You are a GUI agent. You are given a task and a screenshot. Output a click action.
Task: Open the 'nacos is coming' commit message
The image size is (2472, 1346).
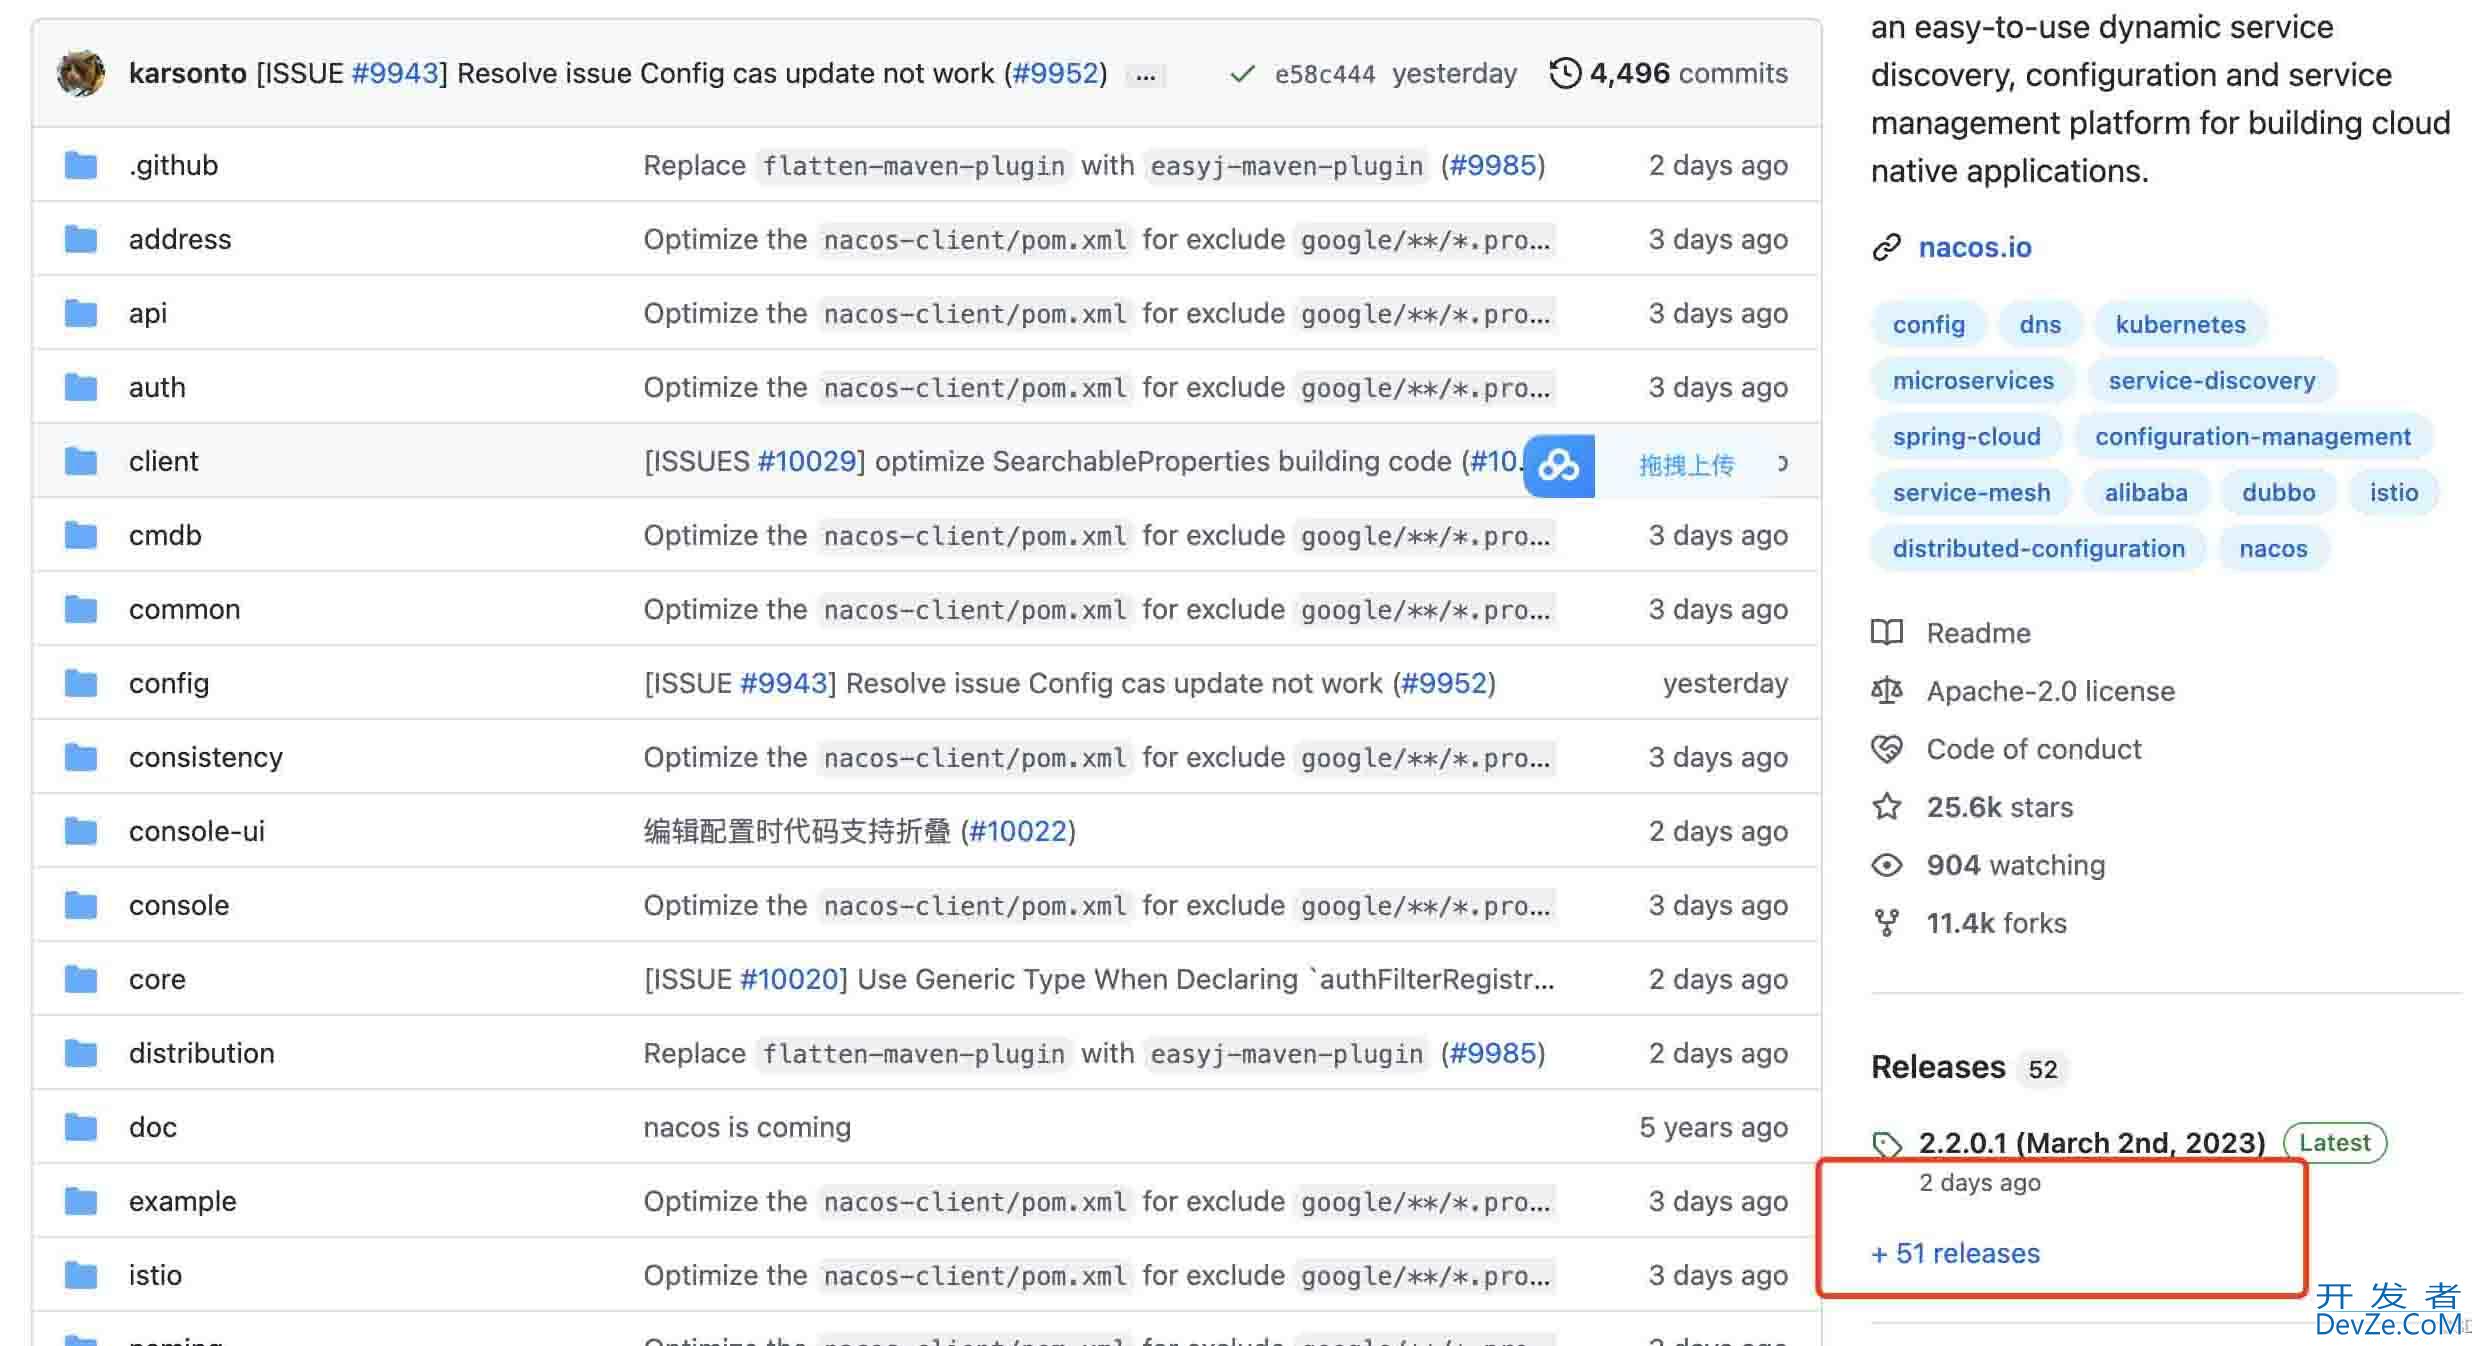click(x=747, y=1127)
